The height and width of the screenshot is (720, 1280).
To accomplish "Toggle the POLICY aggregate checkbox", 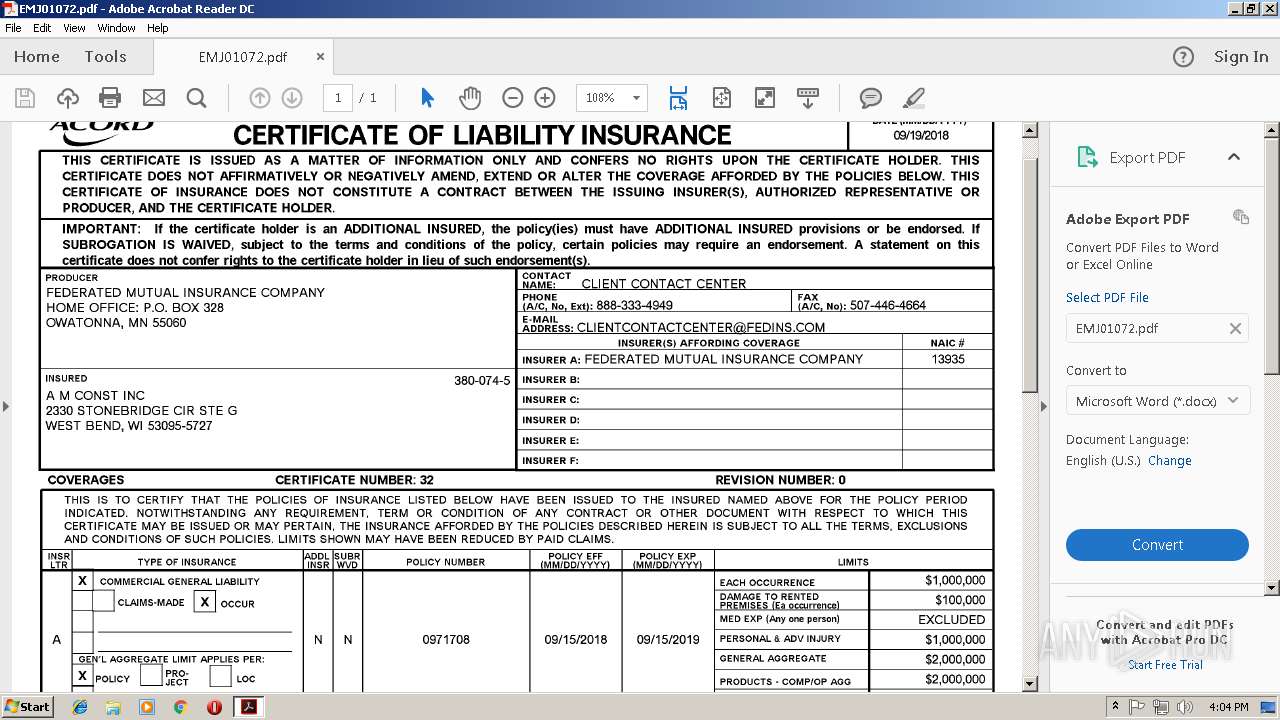I will [x=82, y=676].
